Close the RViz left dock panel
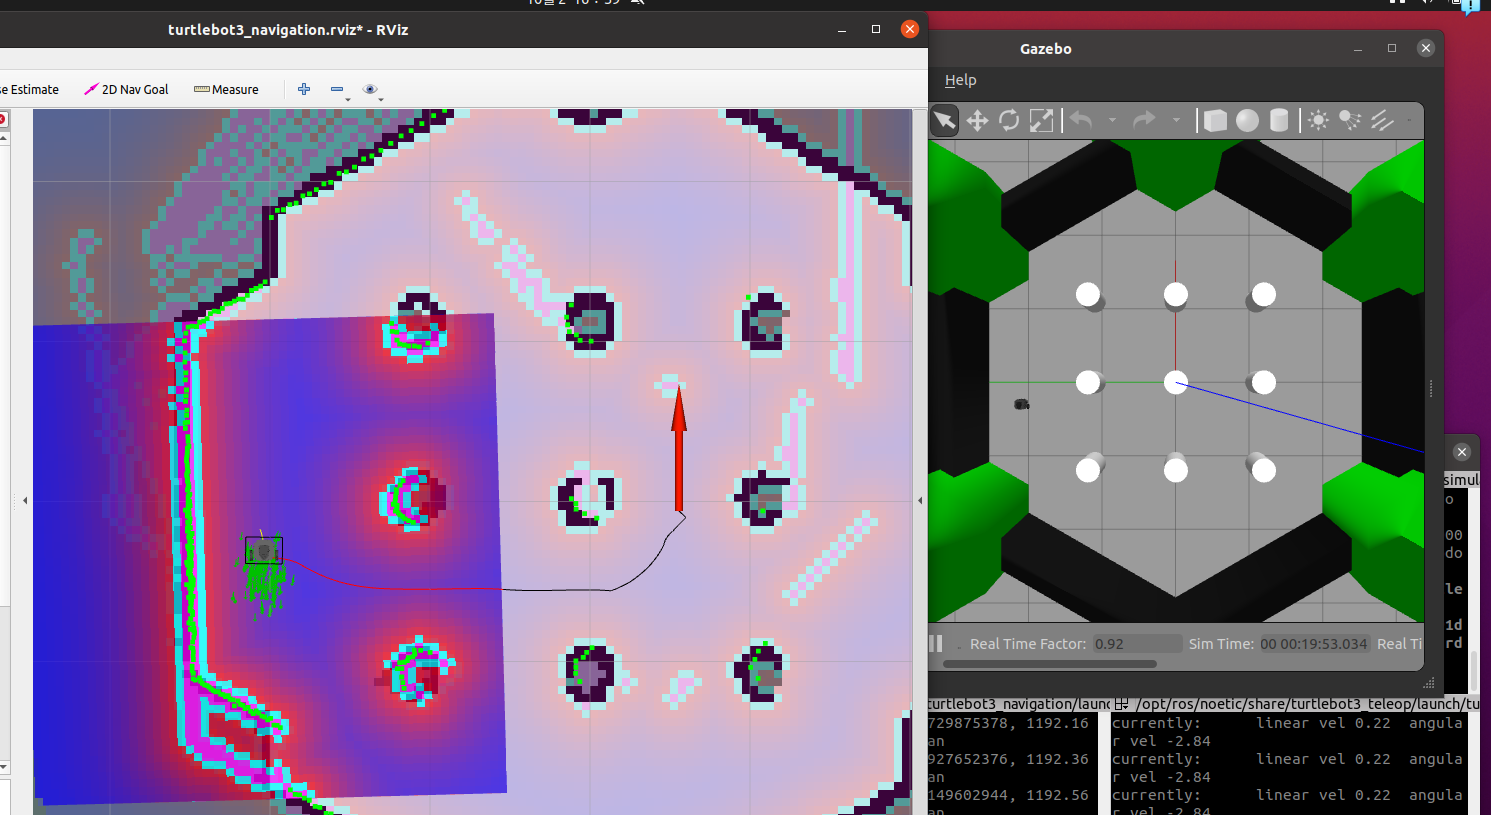Viewport: 1491px width, 815px height. pos(2,119)
